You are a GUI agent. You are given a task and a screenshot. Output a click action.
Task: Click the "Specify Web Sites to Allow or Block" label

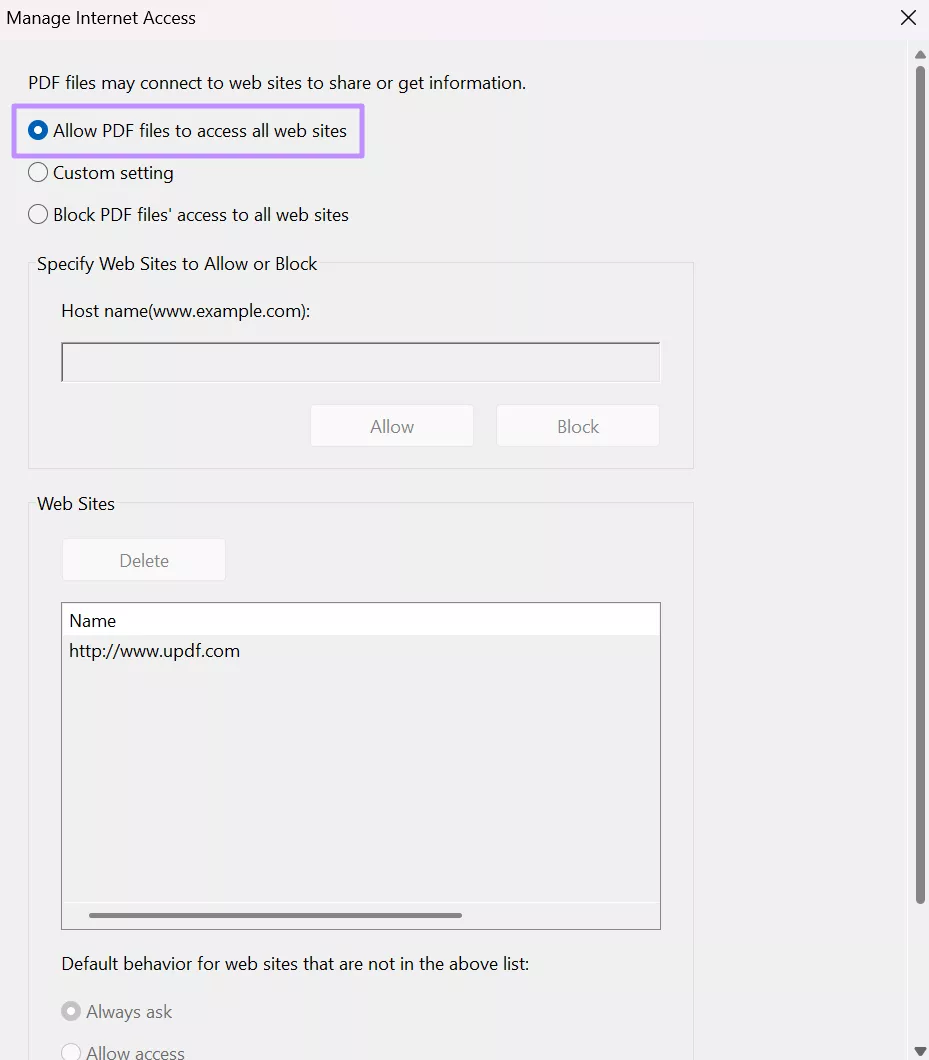pyautogui.click(x=177, y=263)
